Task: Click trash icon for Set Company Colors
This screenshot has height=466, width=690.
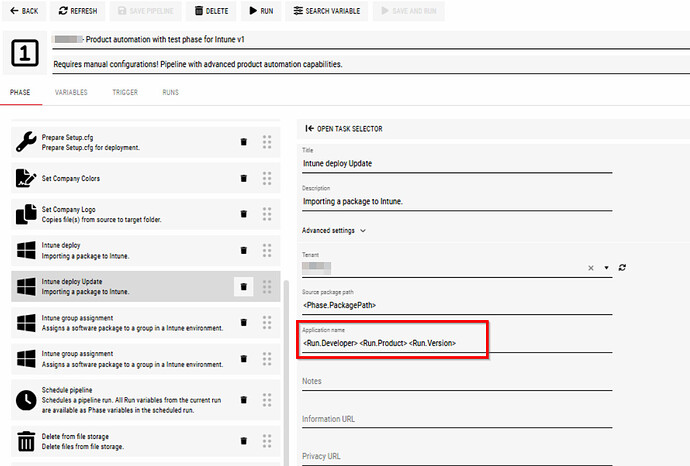Action: point(243,178)
